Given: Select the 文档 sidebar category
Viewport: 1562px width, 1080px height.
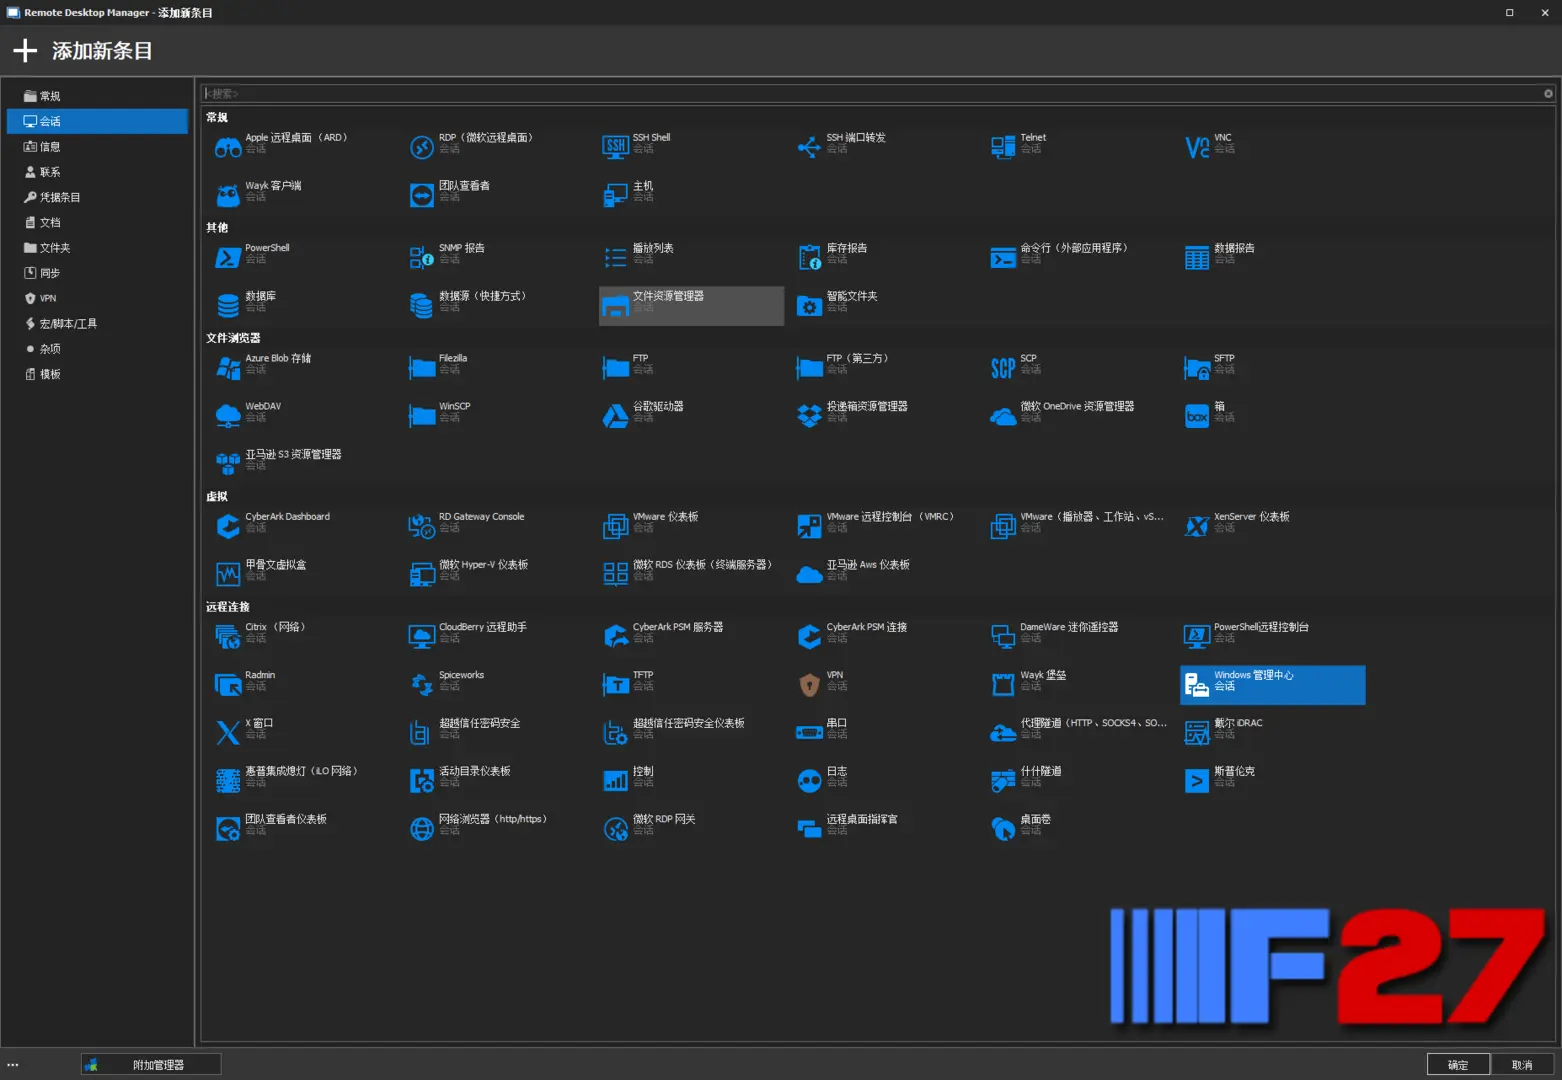Looking at the screenshot, I should 97,223.
